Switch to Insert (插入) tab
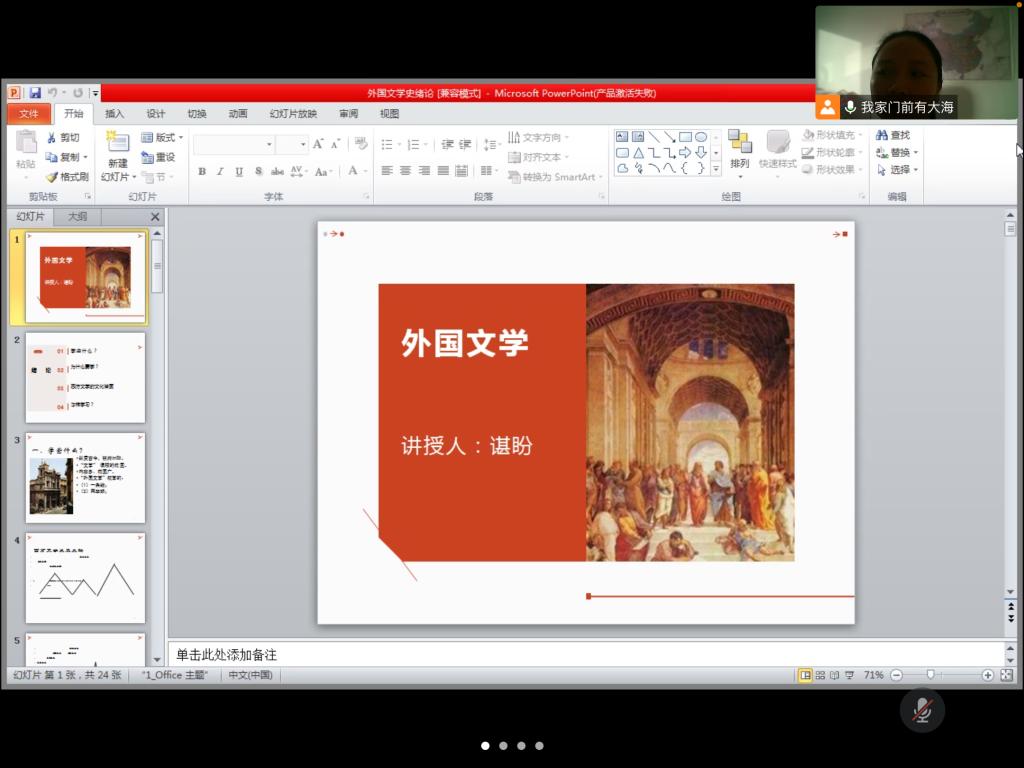Image resolution: width=1024 pixels, height=768 pixels. 114,114
